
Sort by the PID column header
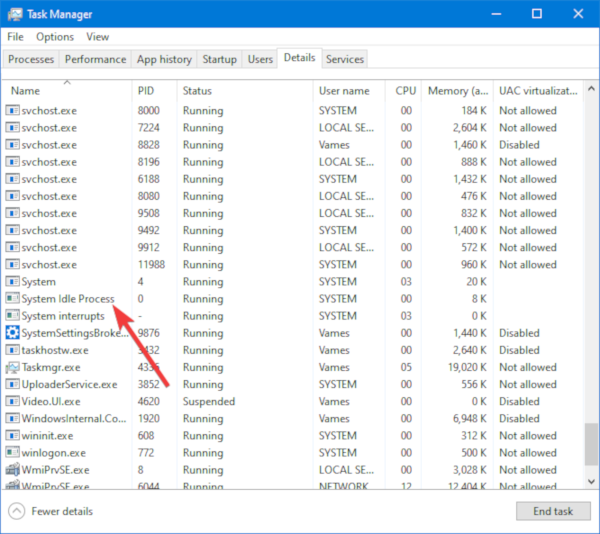point(155,91)
